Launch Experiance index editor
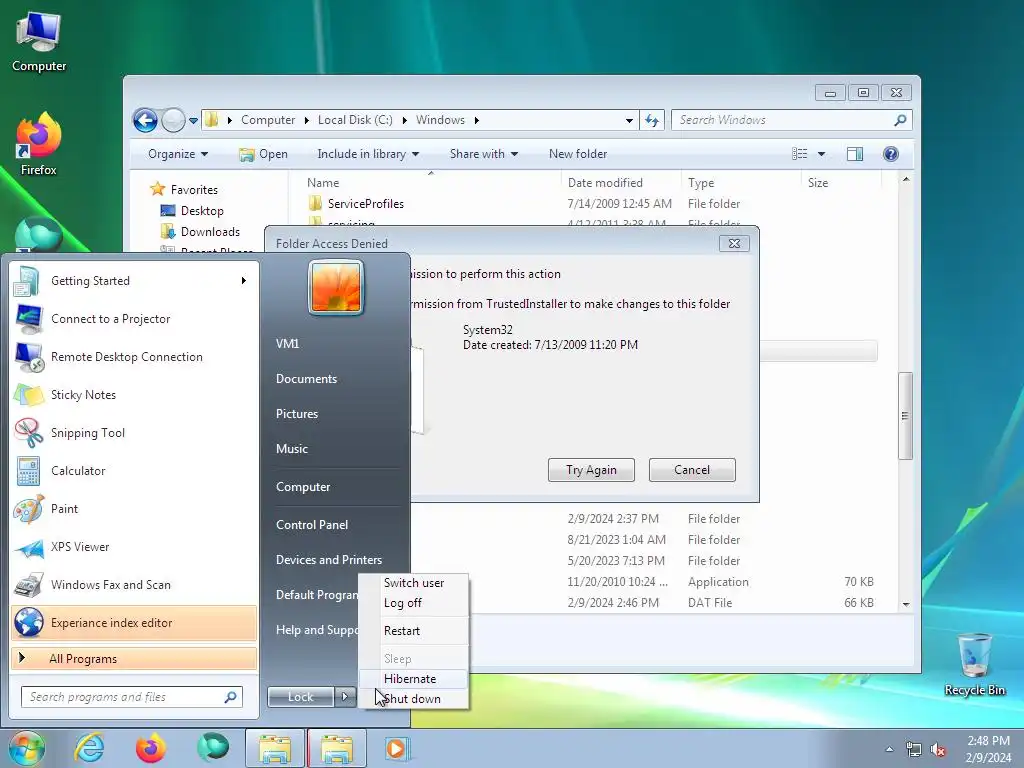 133,622
